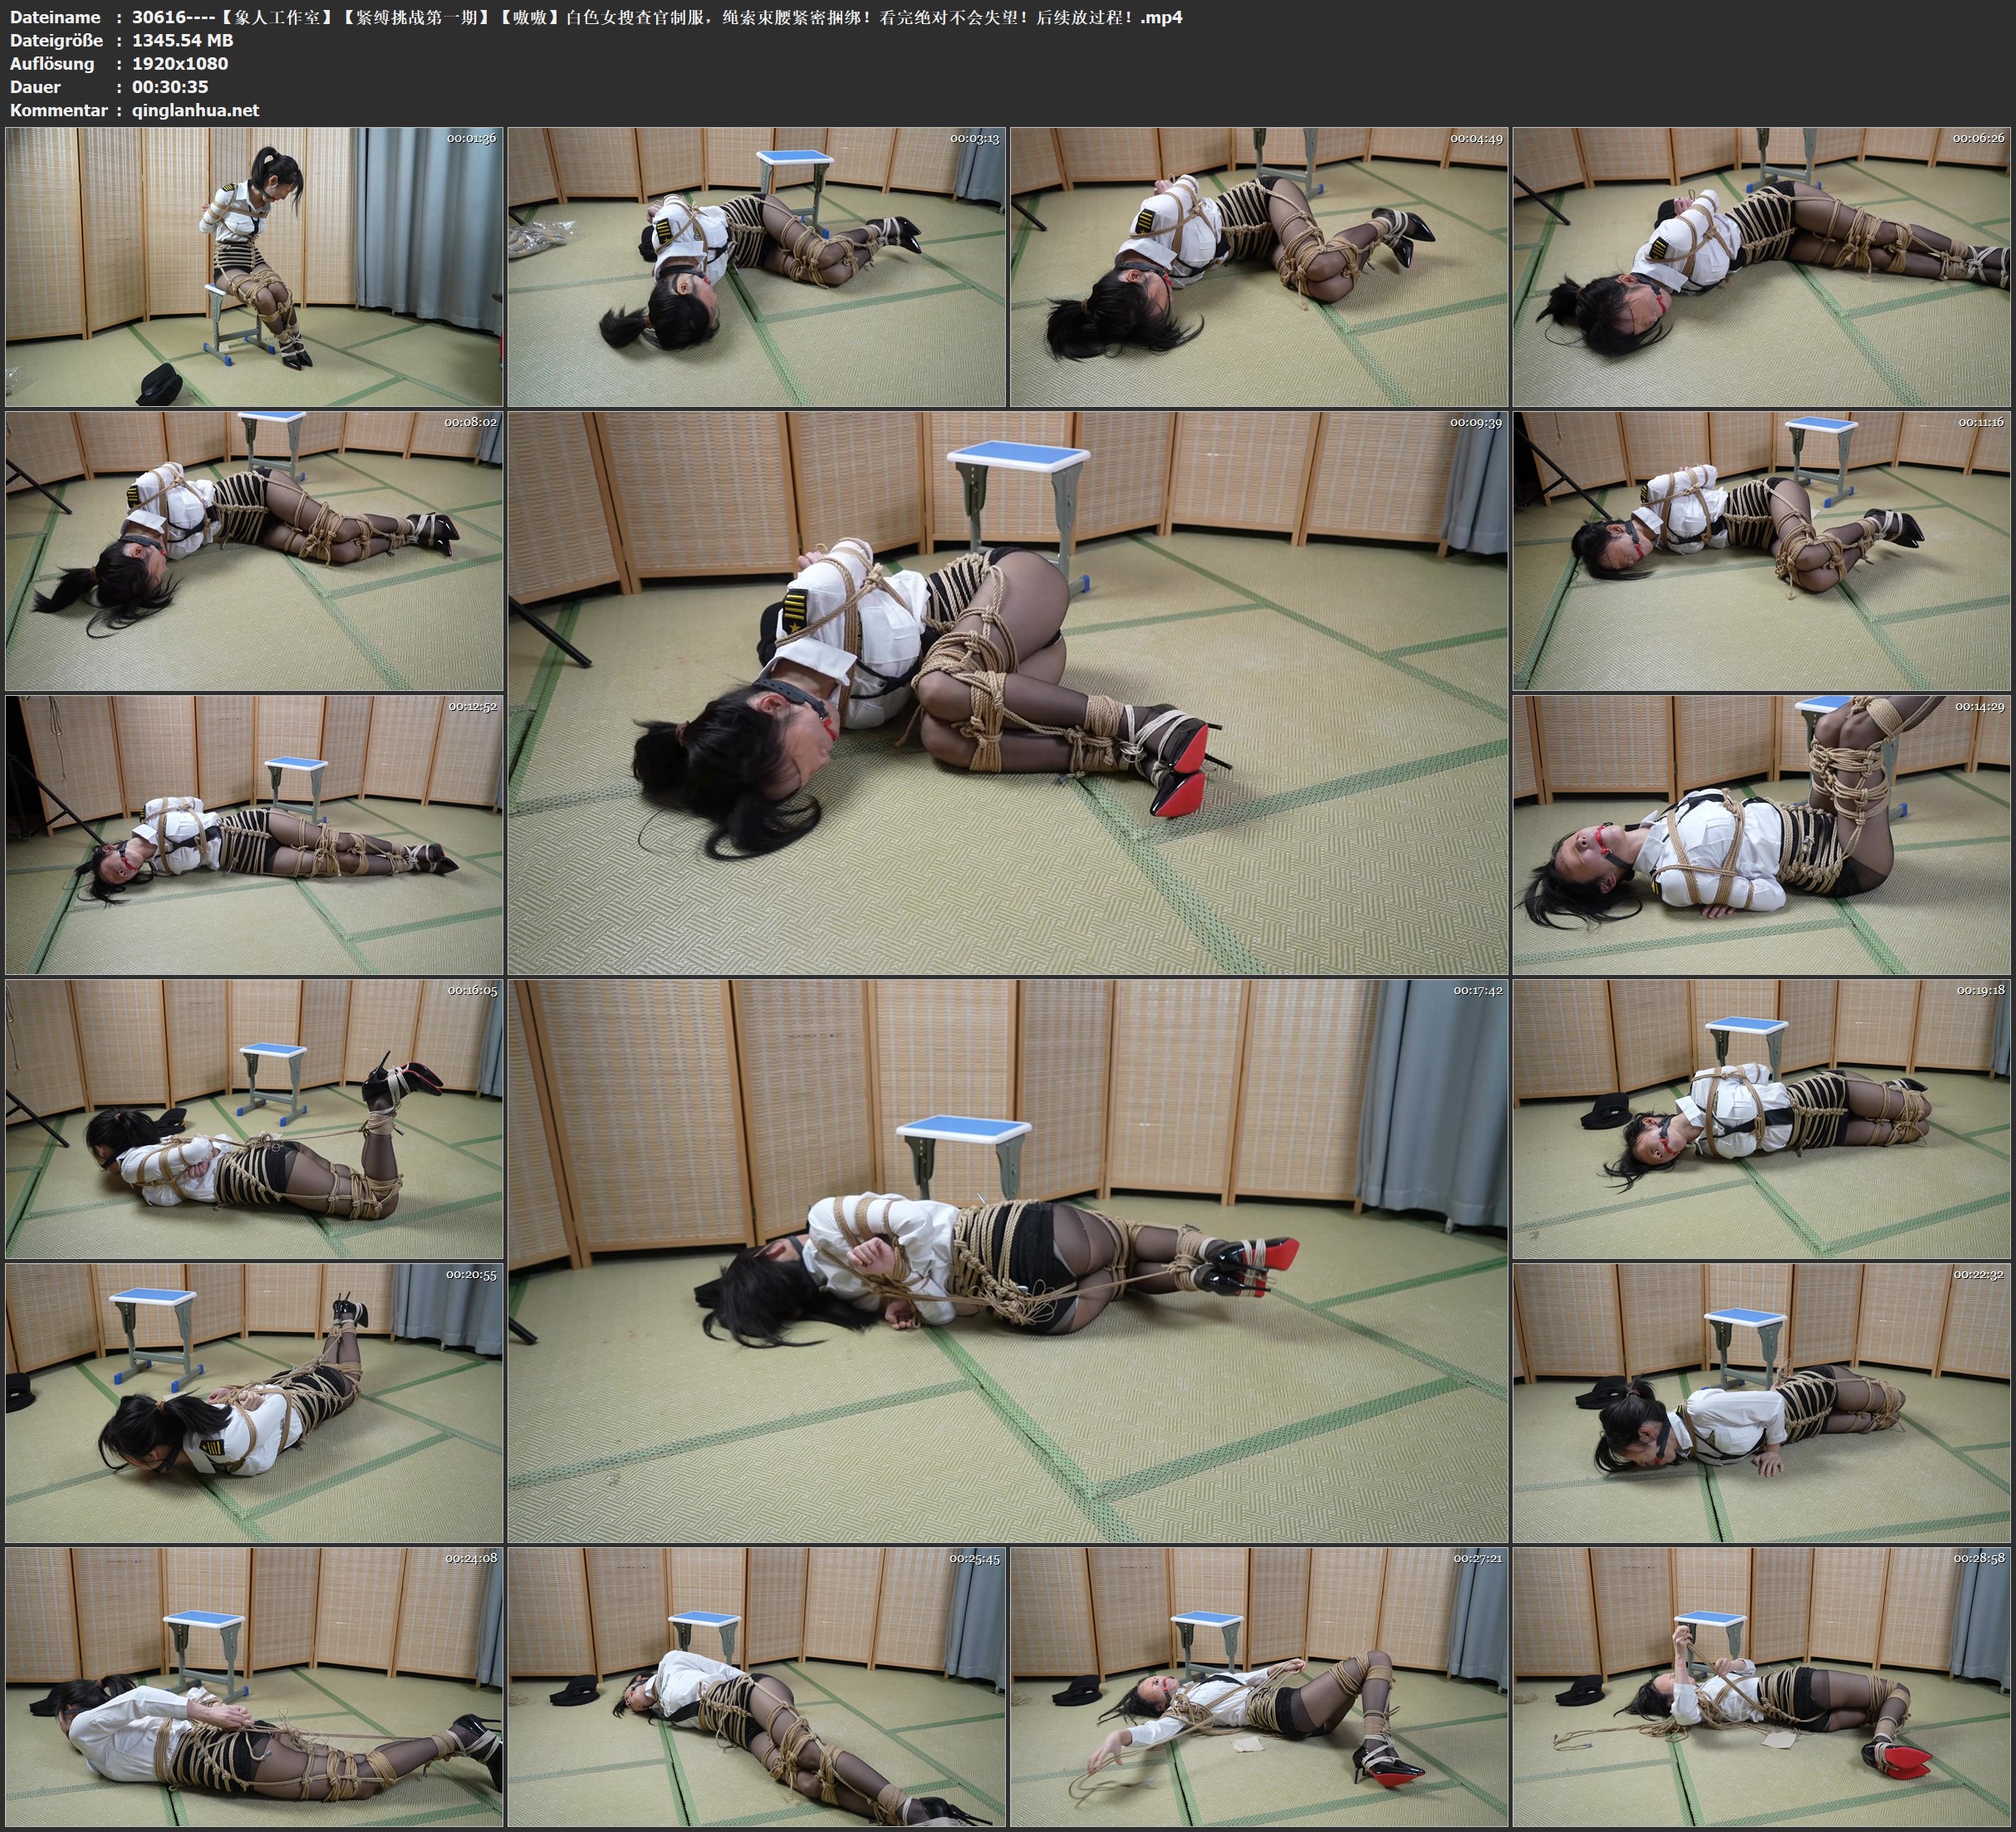Select the large frame at 00:17:42

[x=1007, y=1260]
